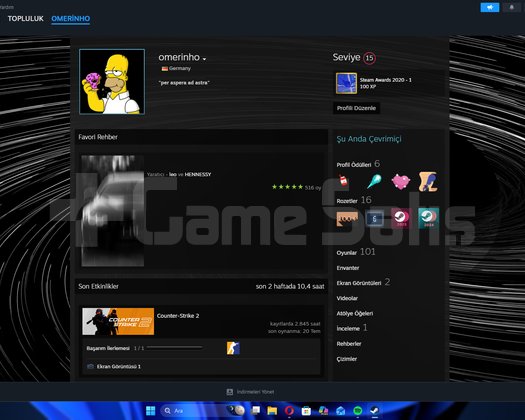Click the pink heart profile award

tap(400, 182)
